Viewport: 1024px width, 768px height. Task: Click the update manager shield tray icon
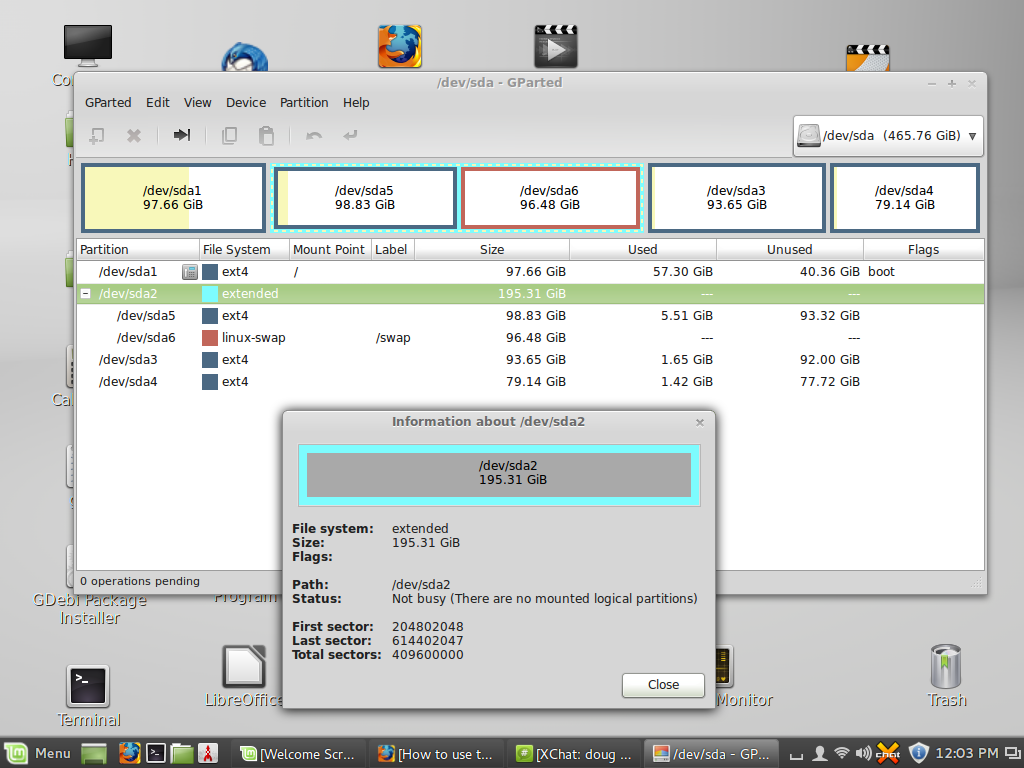click(x=919, y=753)
